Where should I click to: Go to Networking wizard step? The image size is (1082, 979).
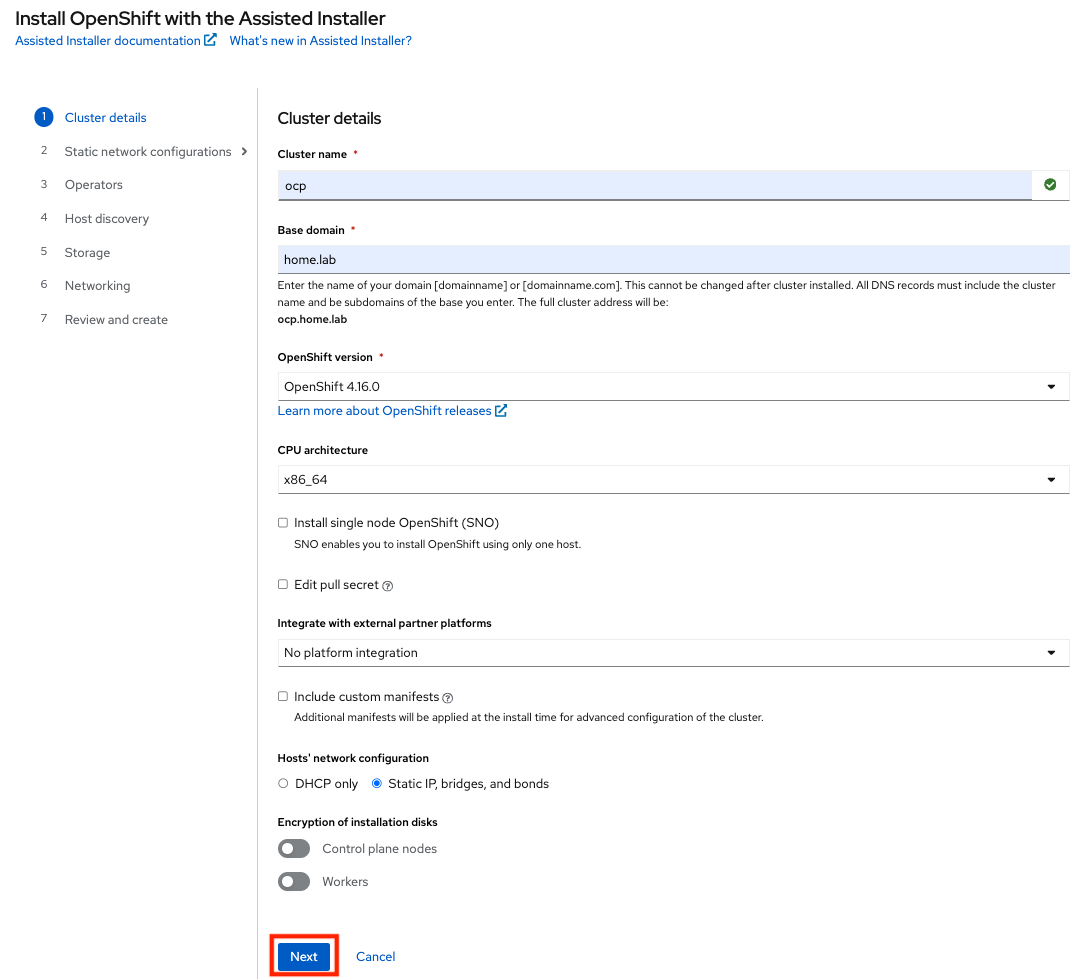(x=97, y=286)
